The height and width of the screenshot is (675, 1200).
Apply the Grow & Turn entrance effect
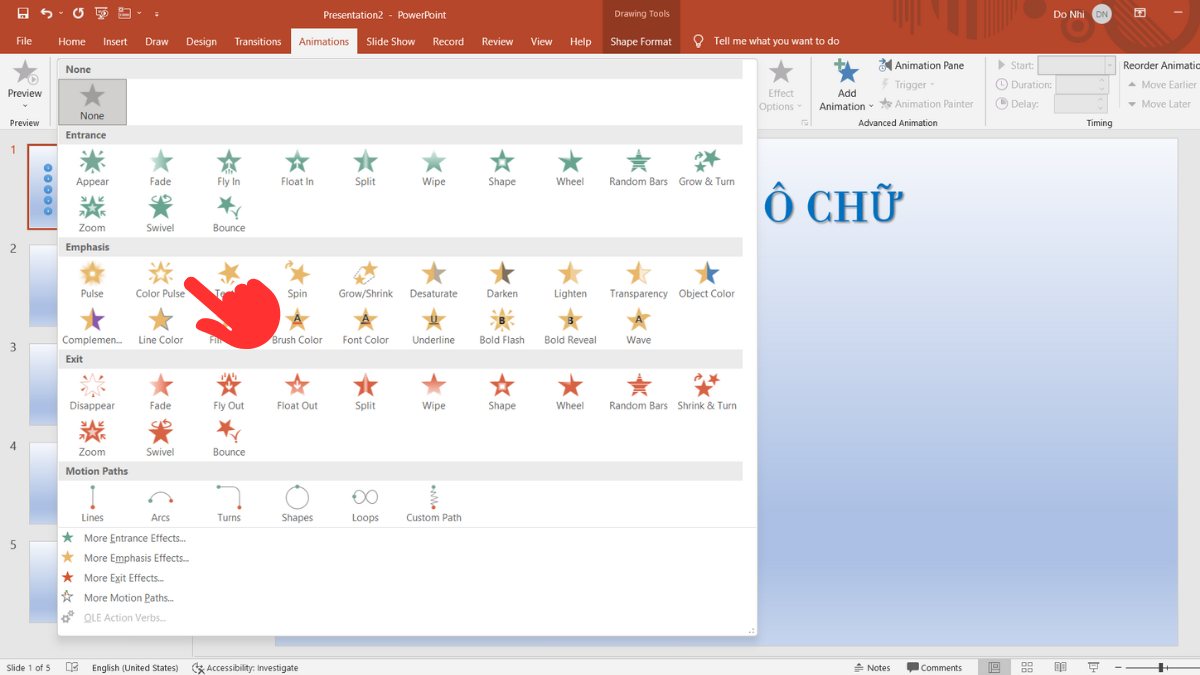point(707,168)
